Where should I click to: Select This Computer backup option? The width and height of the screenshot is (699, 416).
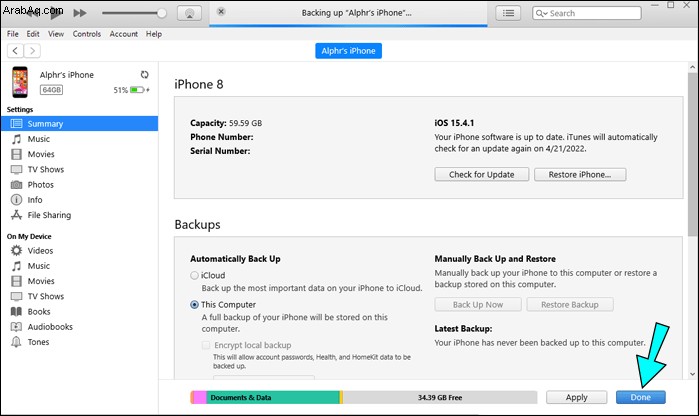[x=194, y=305]
